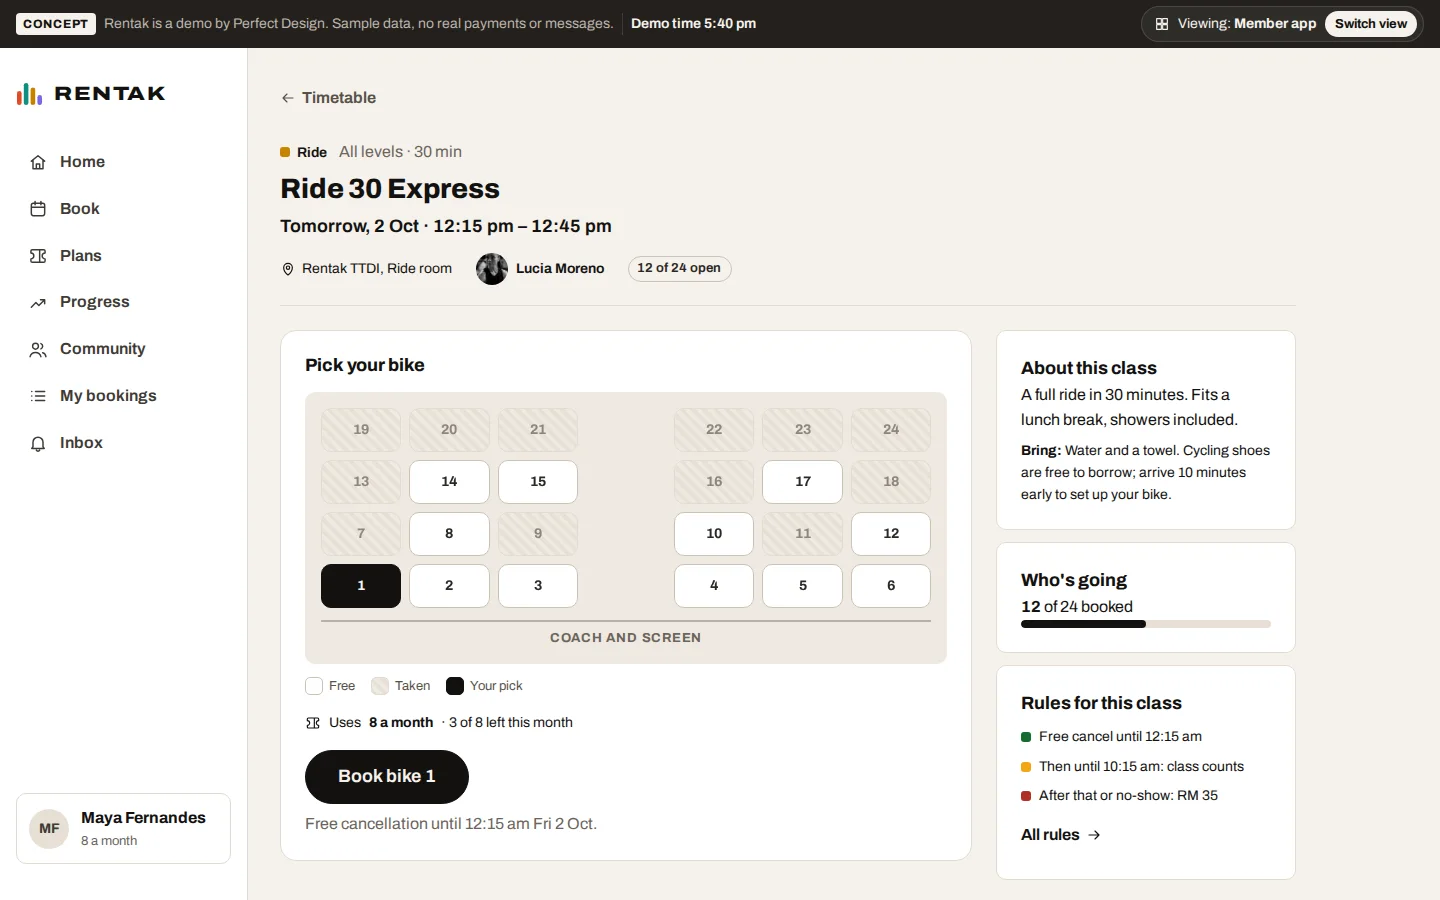Click the back arrow beside Timetable

287,98
